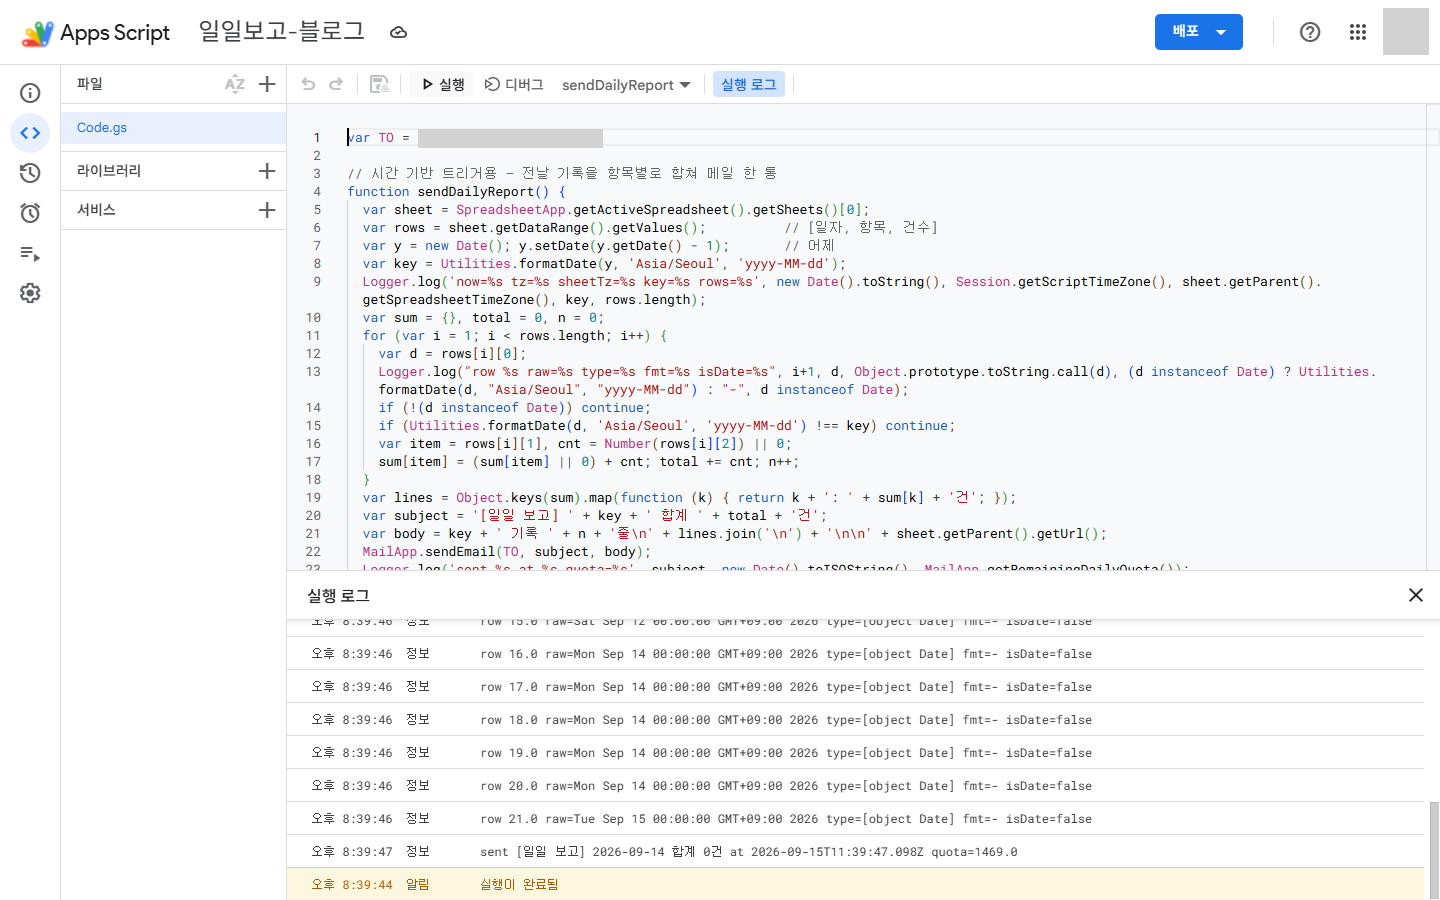This screenshot has height=900, width=1440.
Task: Toggle the 실행 로그 execution log button
Action: click(x=749, y=85)
